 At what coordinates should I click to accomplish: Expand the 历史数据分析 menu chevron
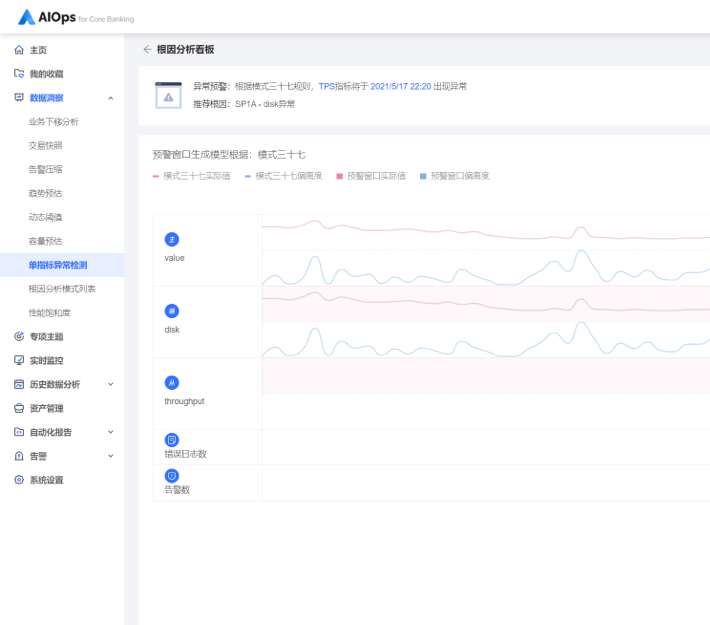click(x=110, y=384)
